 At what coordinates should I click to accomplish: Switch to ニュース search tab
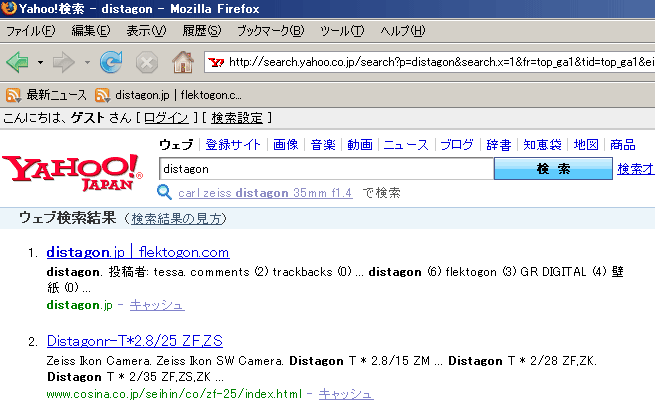pyautogui.click(x=406, y=144)
